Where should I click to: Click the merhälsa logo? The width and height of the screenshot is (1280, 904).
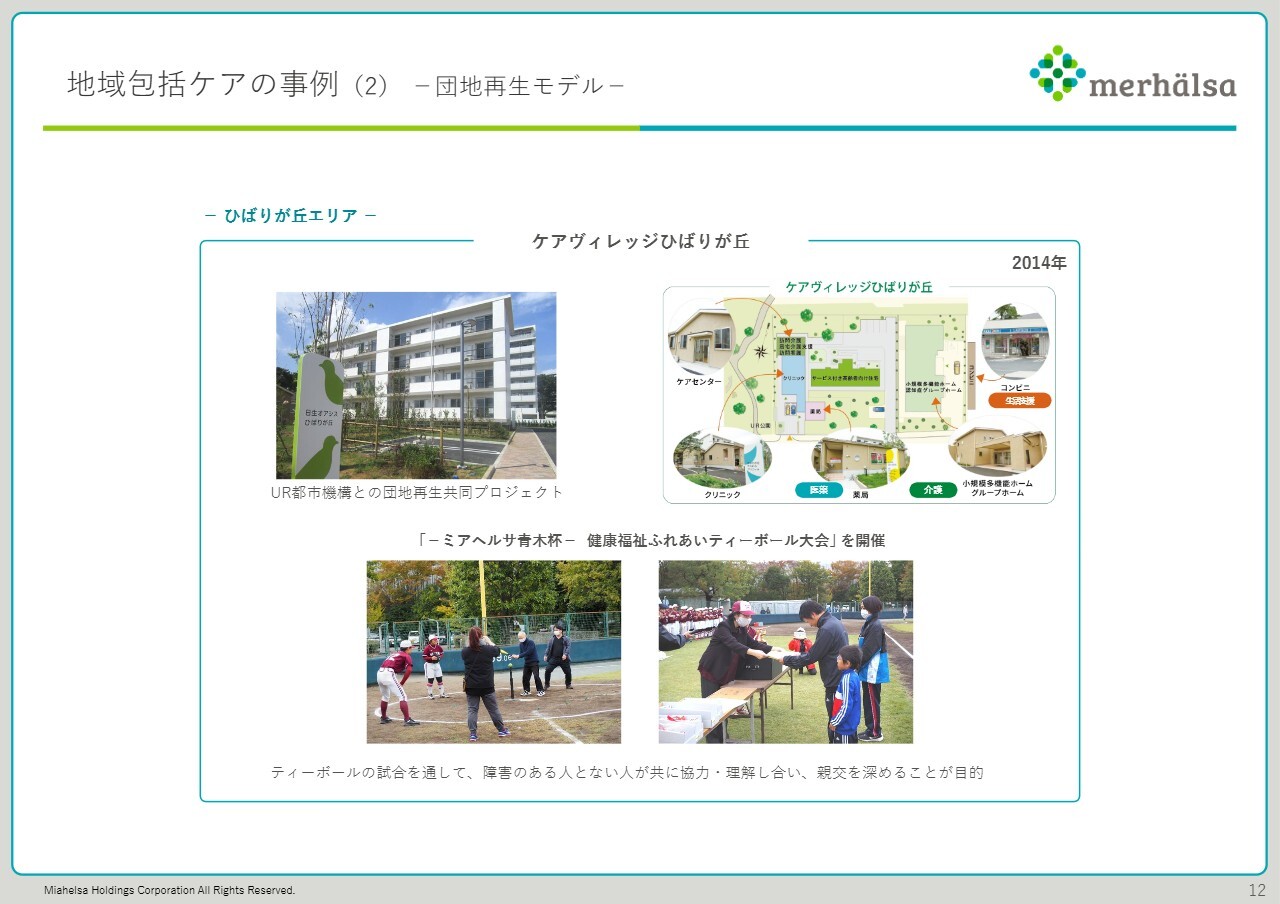[x=1133, y=73]
